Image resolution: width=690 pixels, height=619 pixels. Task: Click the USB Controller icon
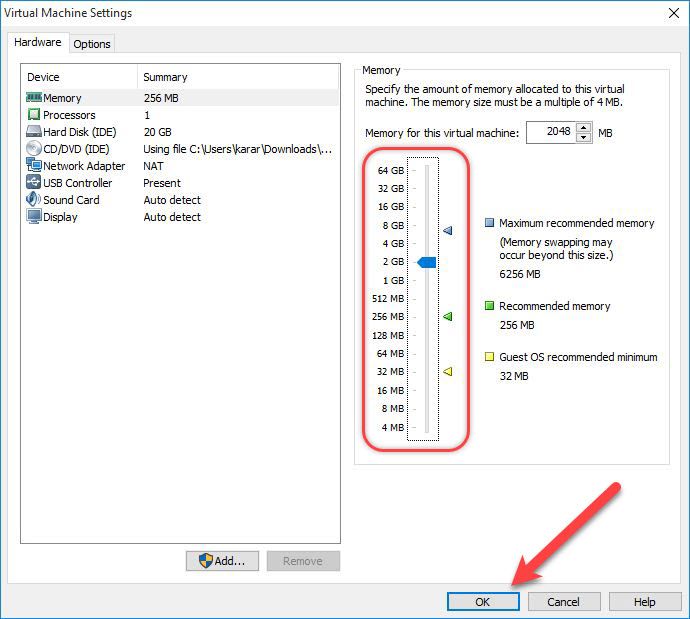[33, 182]
